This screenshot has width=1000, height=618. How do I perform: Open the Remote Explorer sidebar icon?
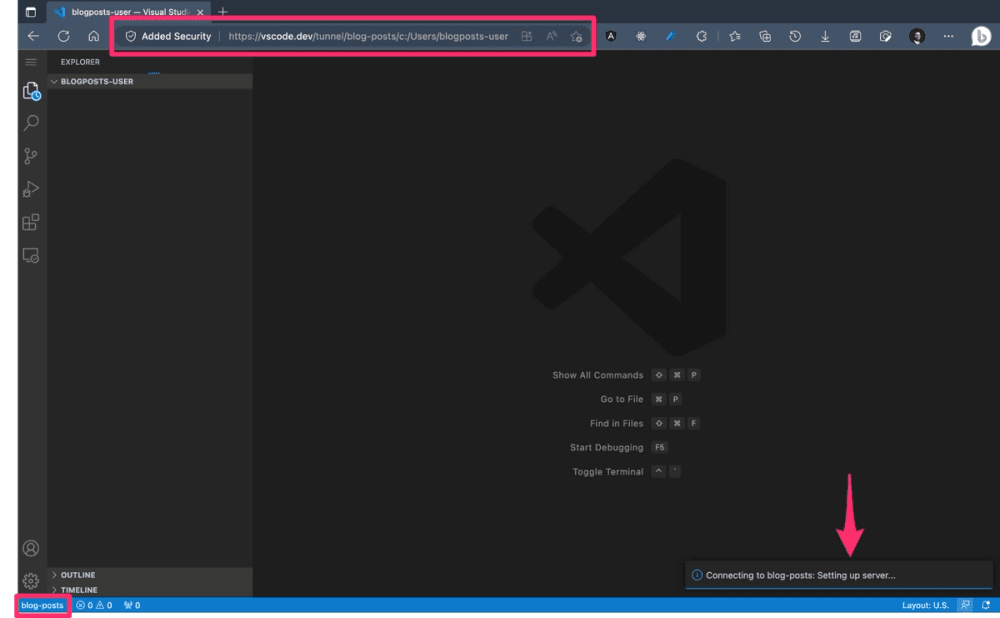click(x=30, y=255)
